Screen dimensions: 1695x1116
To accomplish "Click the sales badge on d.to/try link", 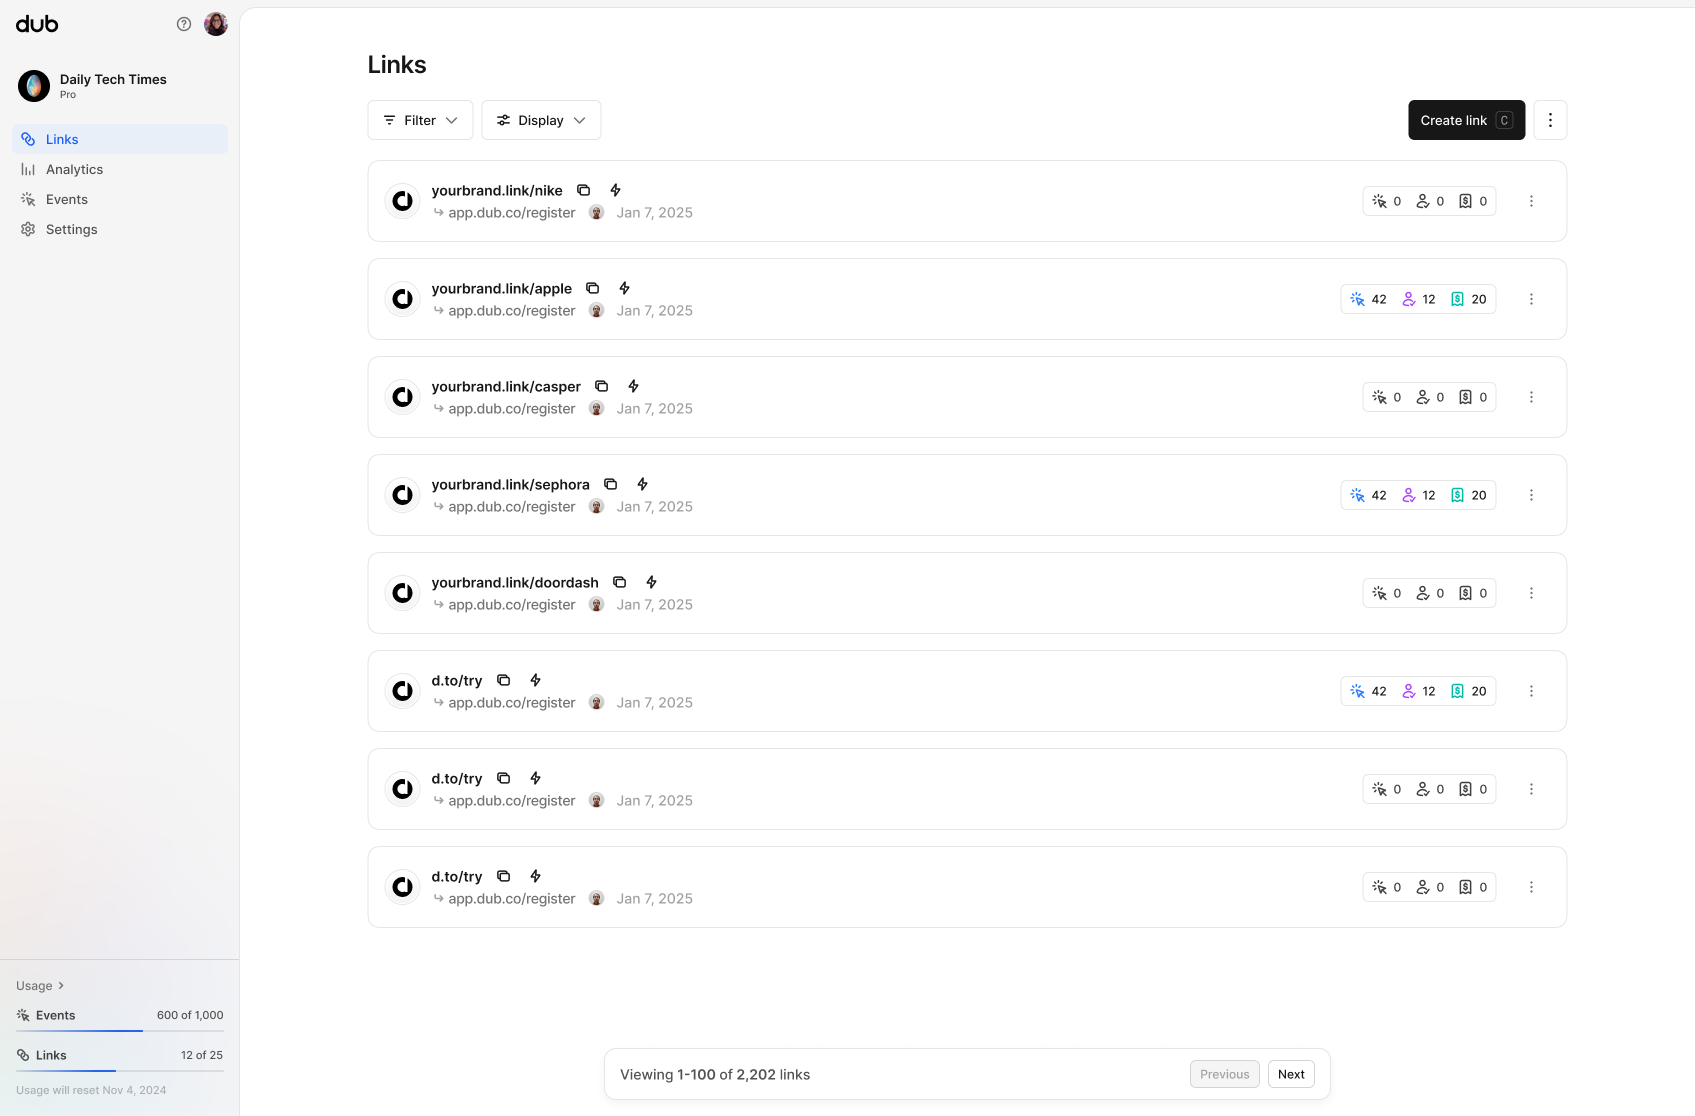I will 1469,690.
